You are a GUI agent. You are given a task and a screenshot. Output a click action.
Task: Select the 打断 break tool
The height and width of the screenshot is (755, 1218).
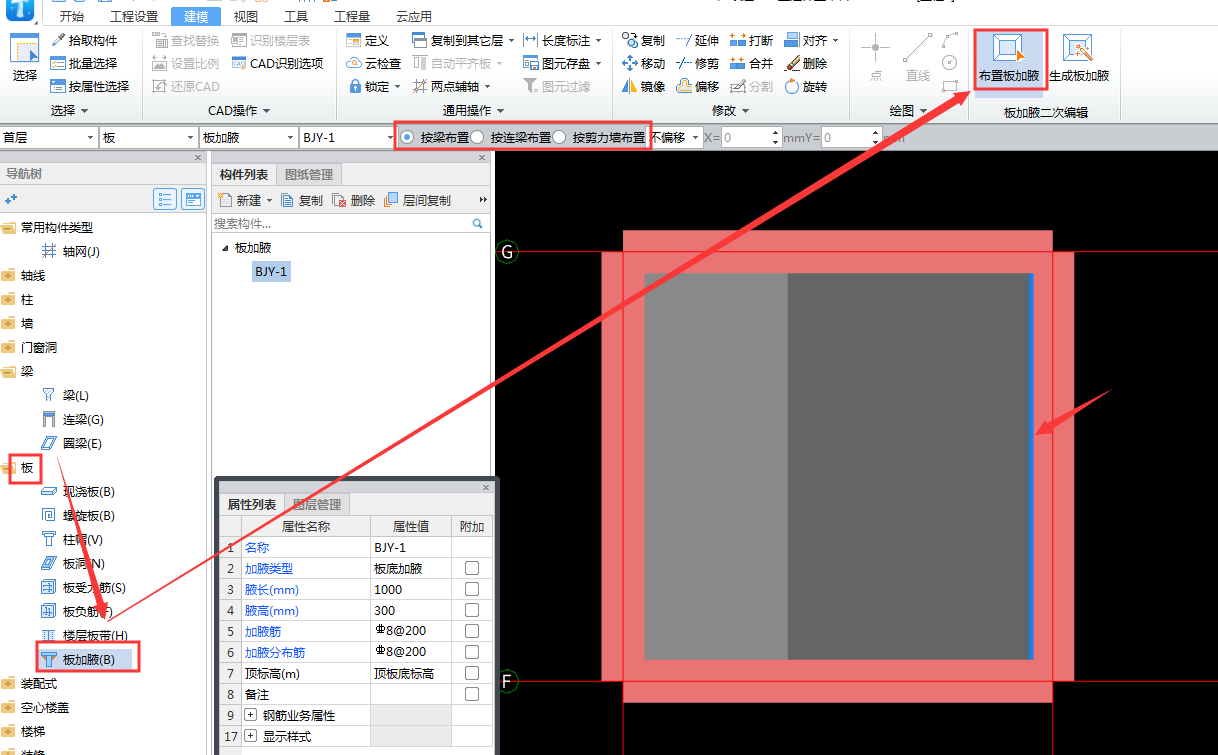[751, 40]
